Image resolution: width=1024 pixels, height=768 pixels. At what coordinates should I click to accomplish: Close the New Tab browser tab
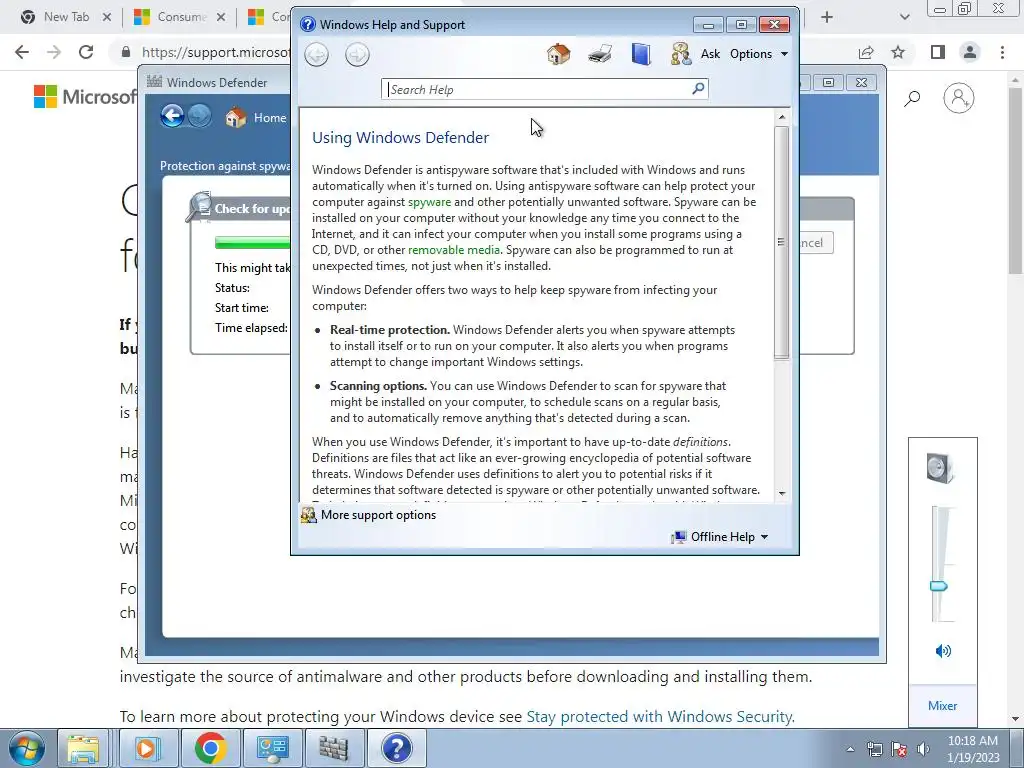(107, 17)
